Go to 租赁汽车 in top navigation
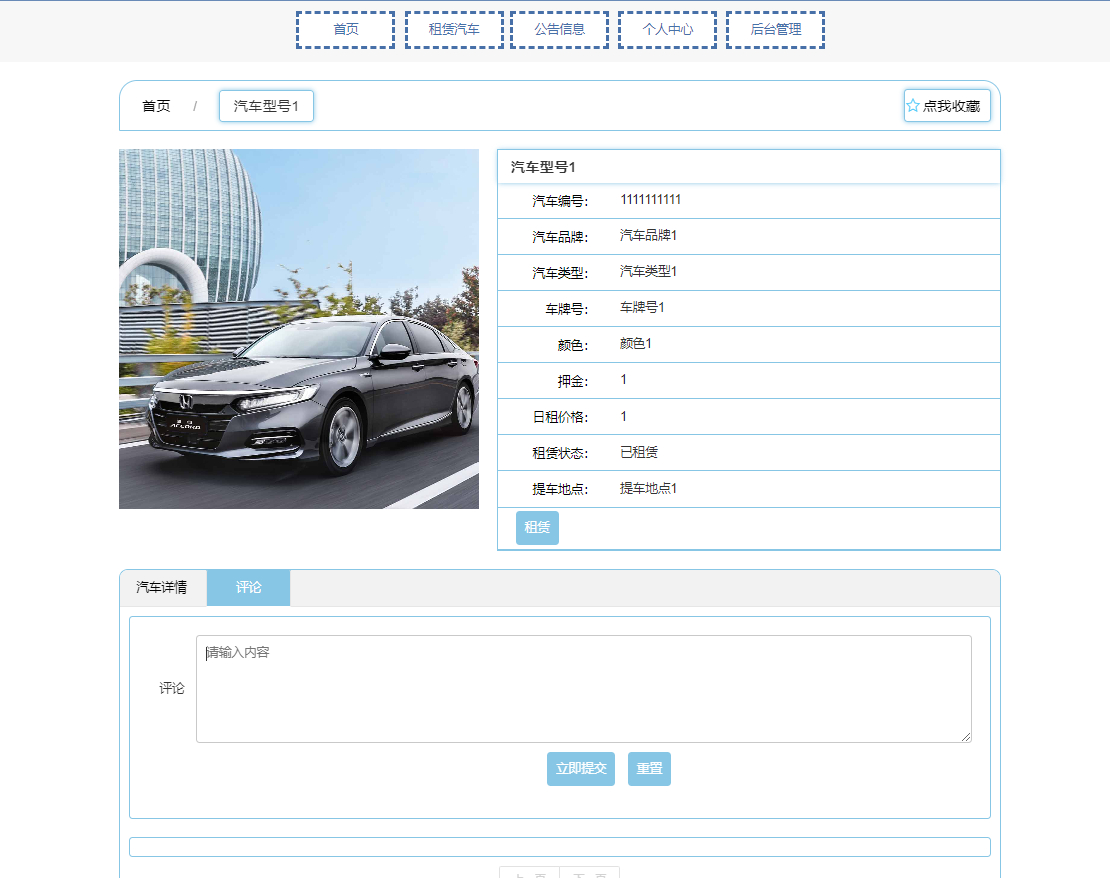 454,30
